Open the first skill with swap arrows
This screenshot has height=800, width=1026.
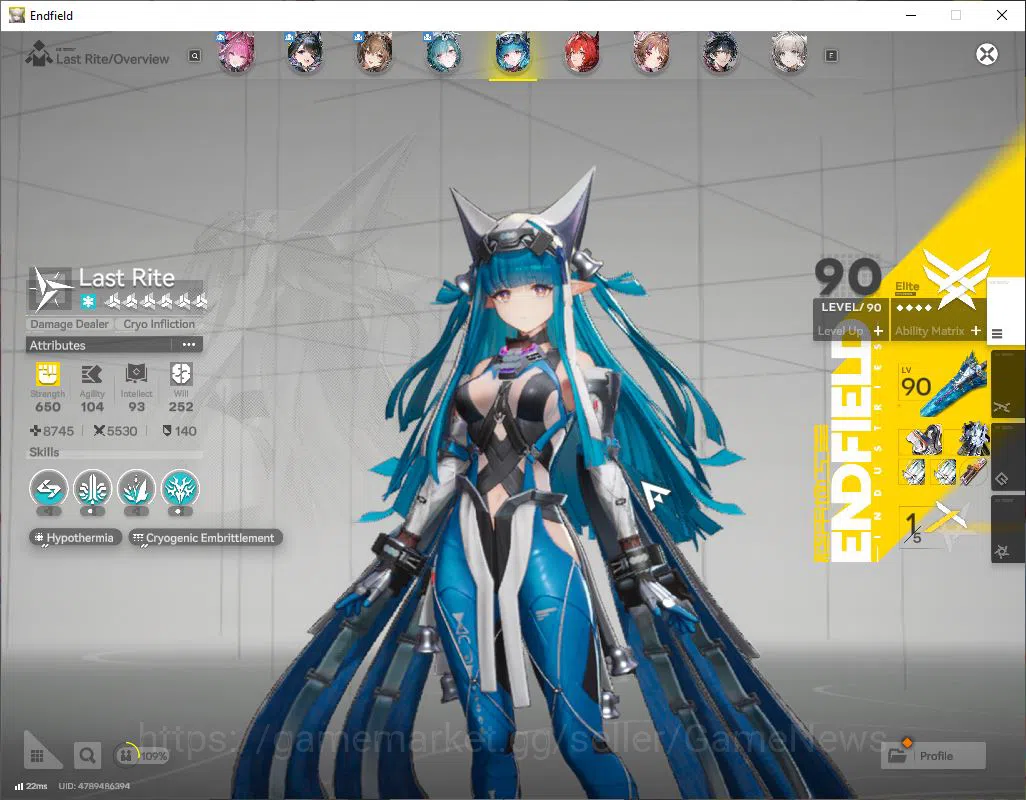click(x=49, y=489)
